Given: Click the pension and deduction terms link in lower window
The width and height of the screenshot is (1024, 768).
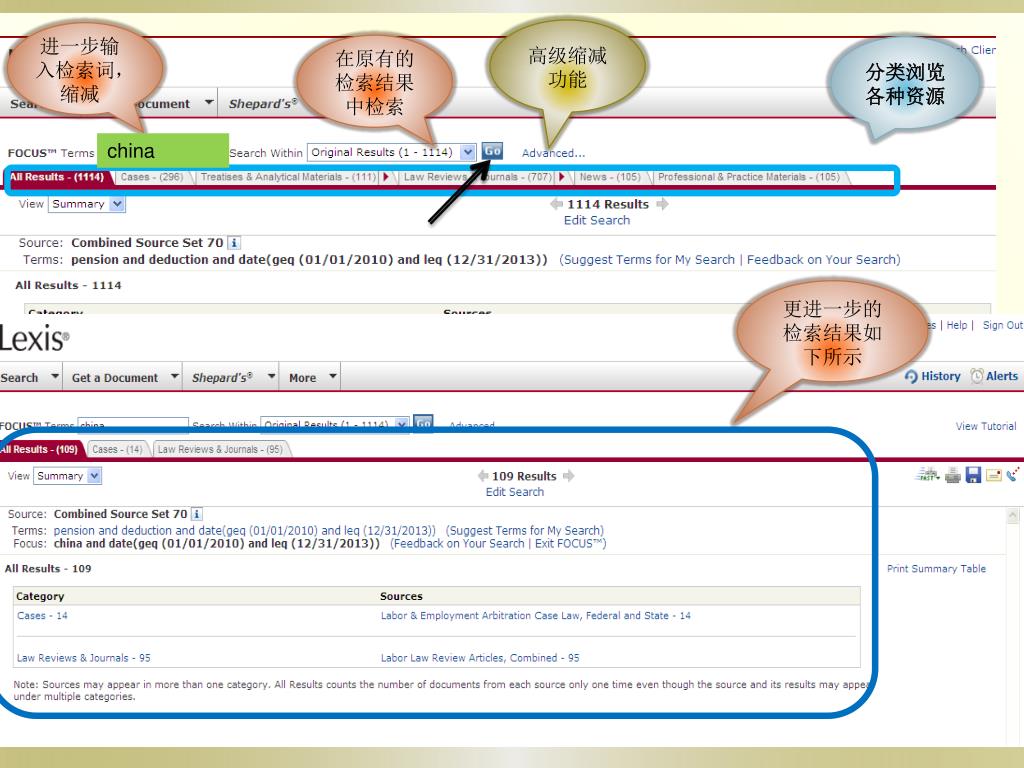Looking at the screenshot, I should pos(244,530).
